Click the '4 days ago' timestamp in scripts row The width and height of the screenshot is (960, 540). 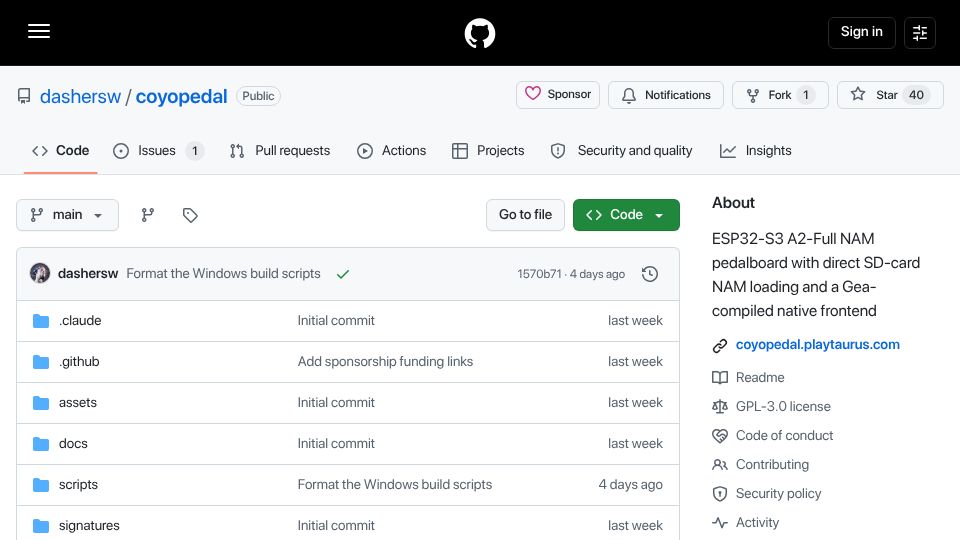click(x=631, y=485)
